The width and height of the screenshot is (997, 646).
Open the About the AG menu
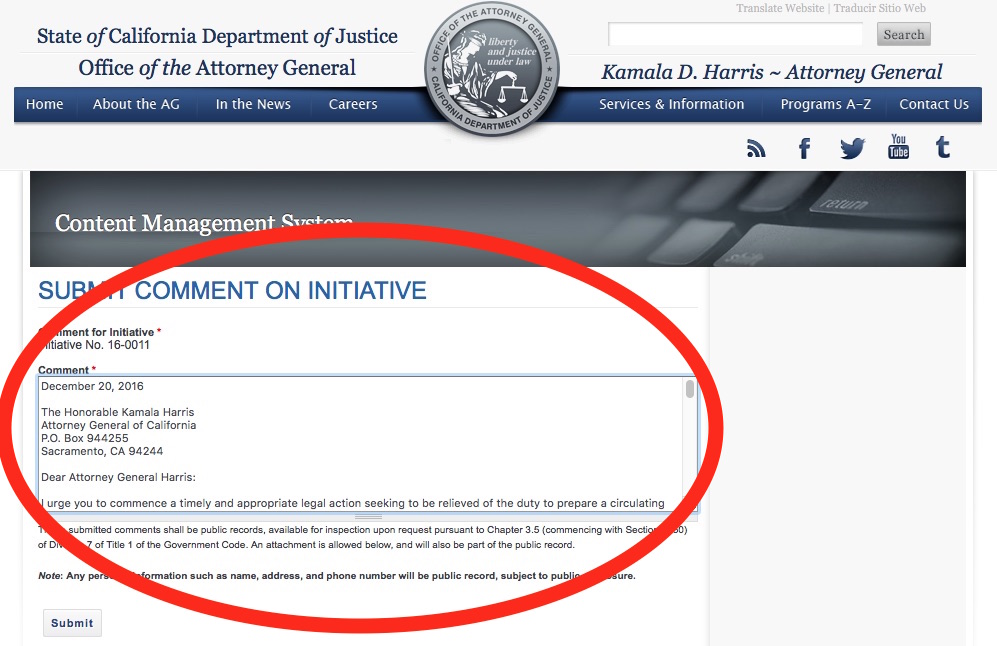(136, 104)
